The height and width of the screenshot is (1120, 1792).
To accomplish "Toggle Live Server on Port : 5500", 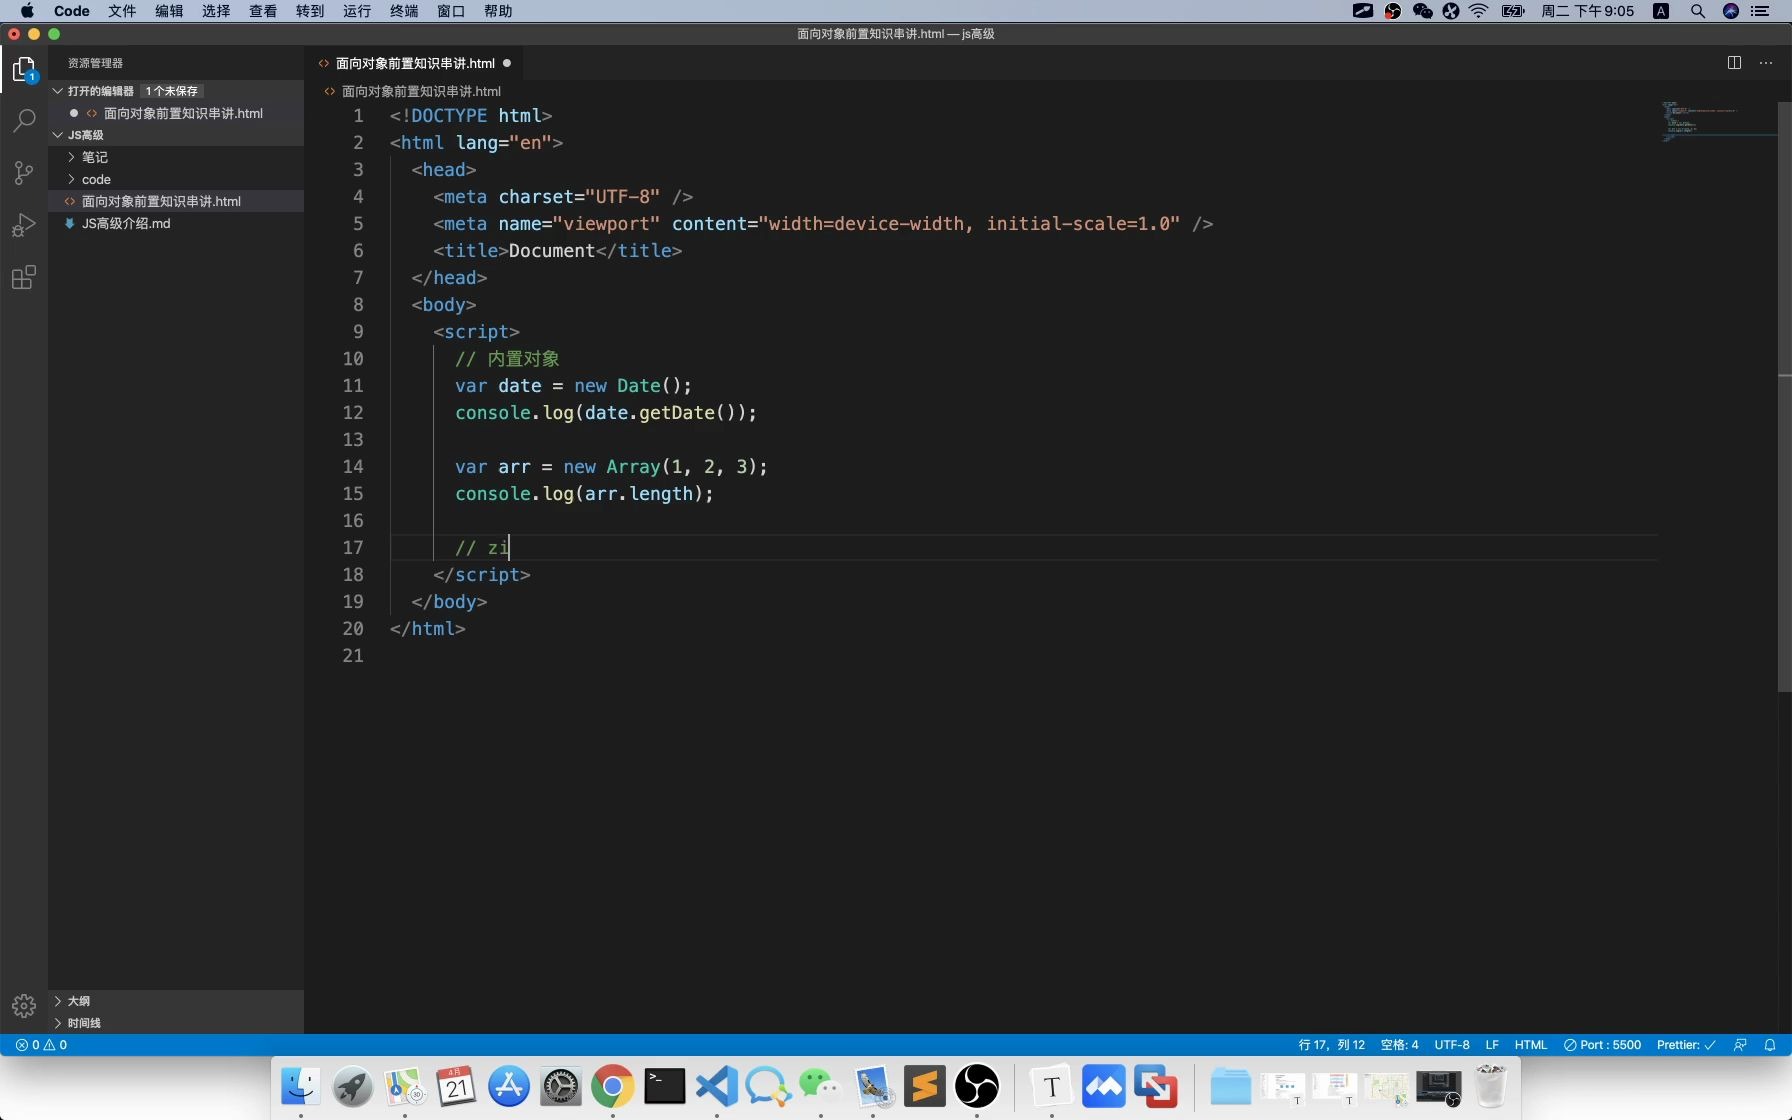I will 1602,1044.
